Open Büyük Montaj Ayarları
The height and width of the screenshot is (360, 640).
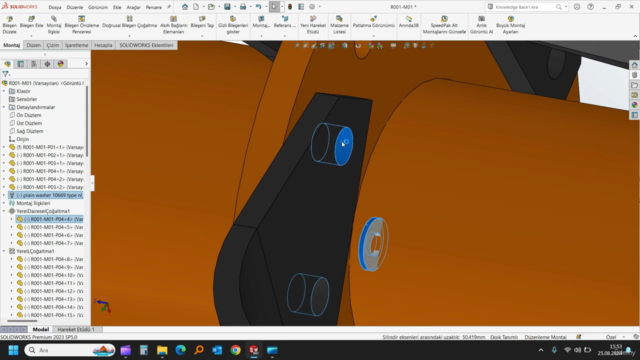click(x=510, y=25)
